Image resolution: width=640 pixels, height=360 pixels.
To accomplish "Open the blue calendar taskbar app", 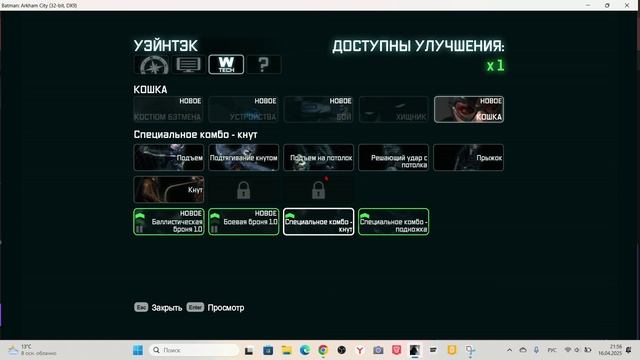I will click(268, 350).
